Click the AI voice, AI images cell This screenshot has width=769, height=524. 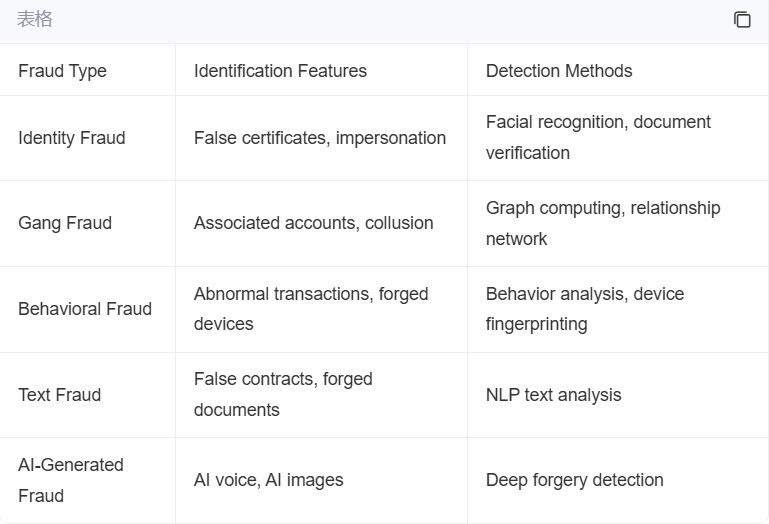321,480
